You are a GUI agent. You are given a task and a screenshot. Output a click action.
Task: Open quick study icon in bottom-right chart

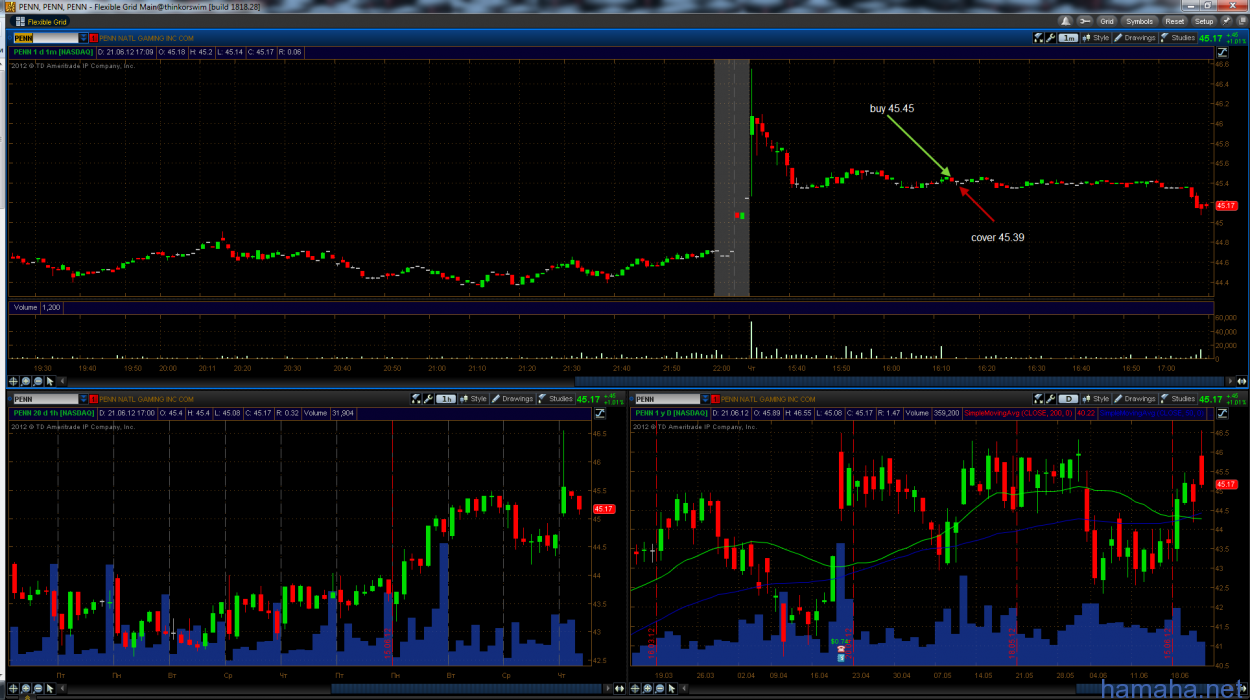click(x=1038, y=398)
